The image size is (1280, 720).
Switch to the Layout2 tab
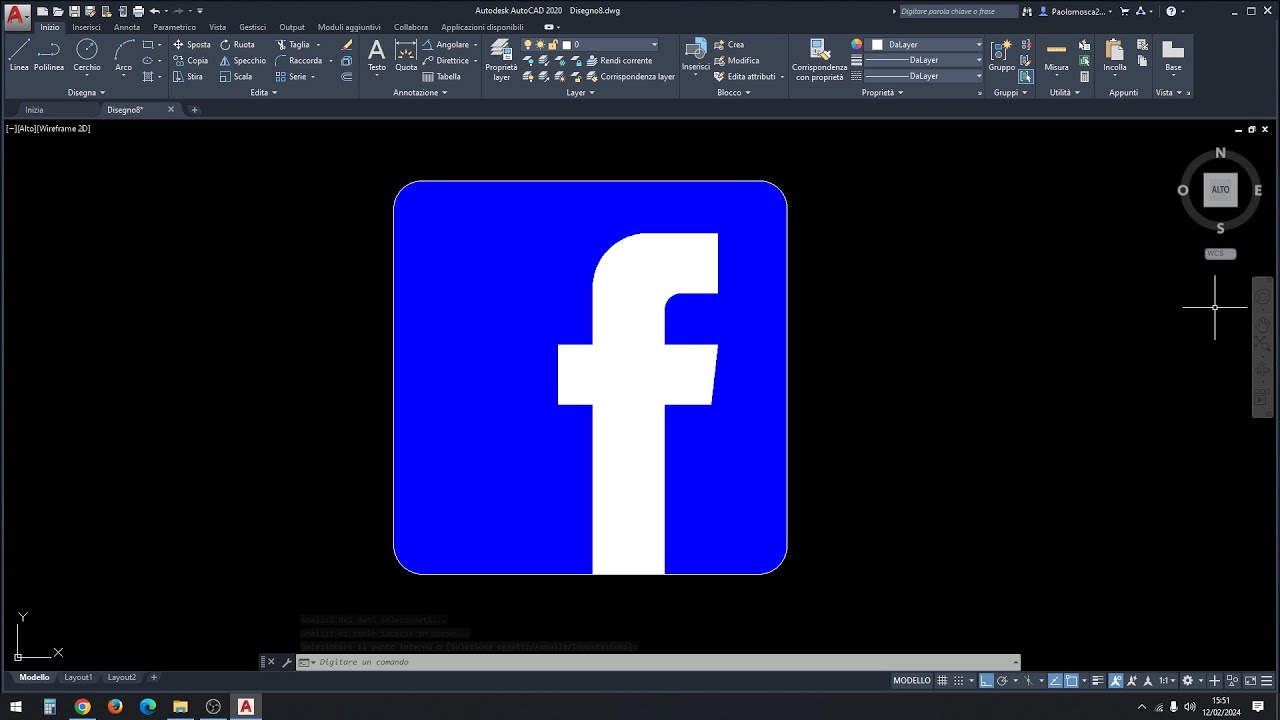[122, 678]
